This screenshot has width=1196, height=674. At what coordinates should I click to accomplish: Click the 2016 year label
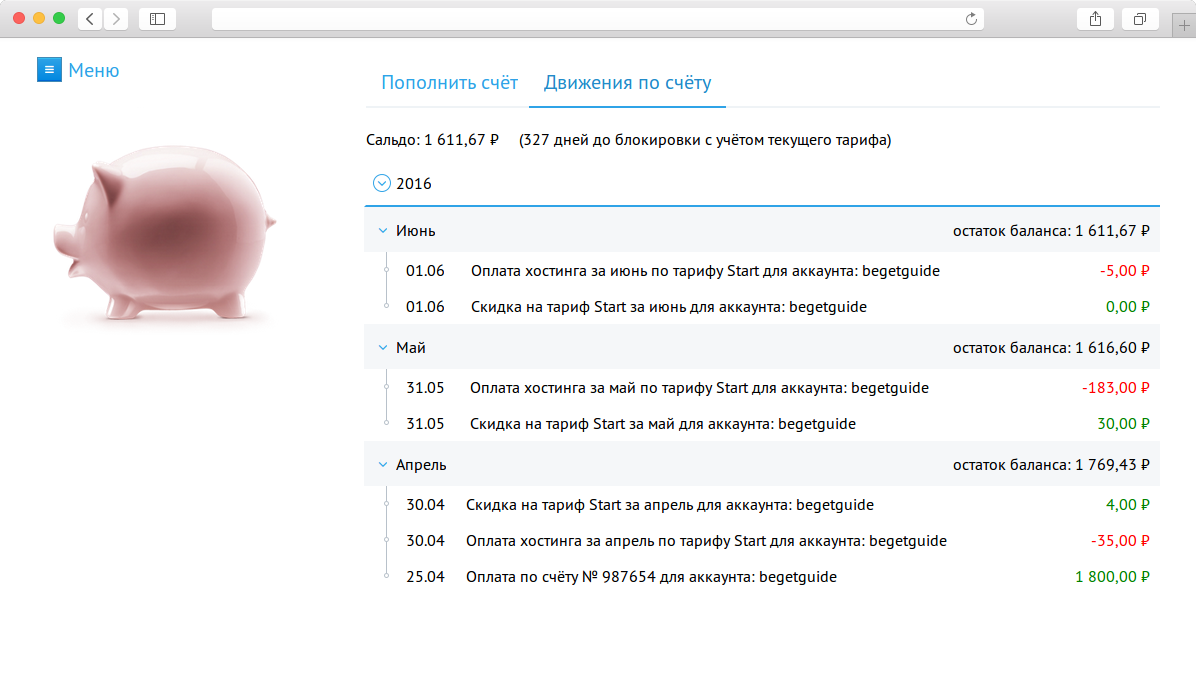tap(413, 184)
